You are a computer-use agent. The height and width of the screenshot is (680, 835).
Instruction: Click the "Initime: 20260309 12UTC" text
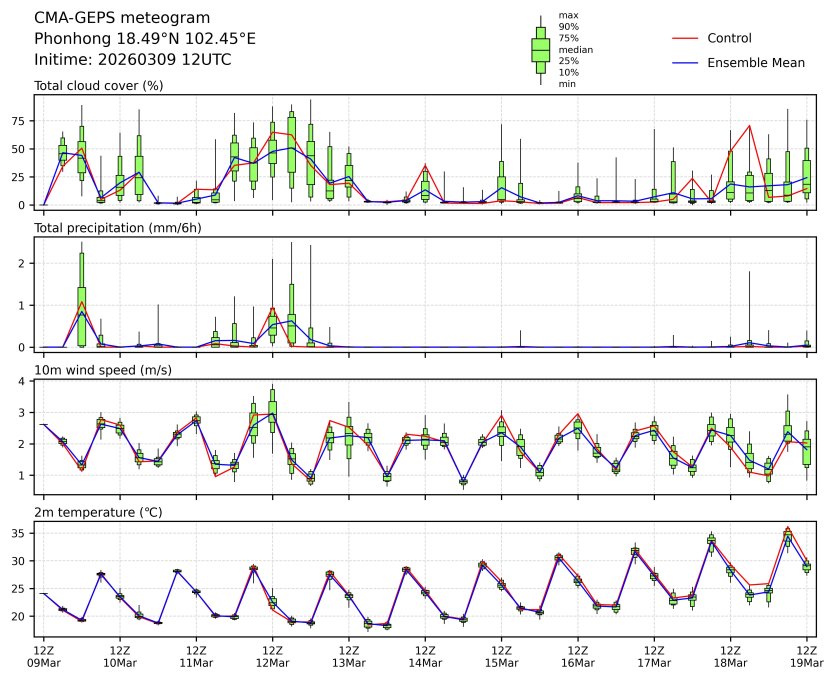coord(133,60)
